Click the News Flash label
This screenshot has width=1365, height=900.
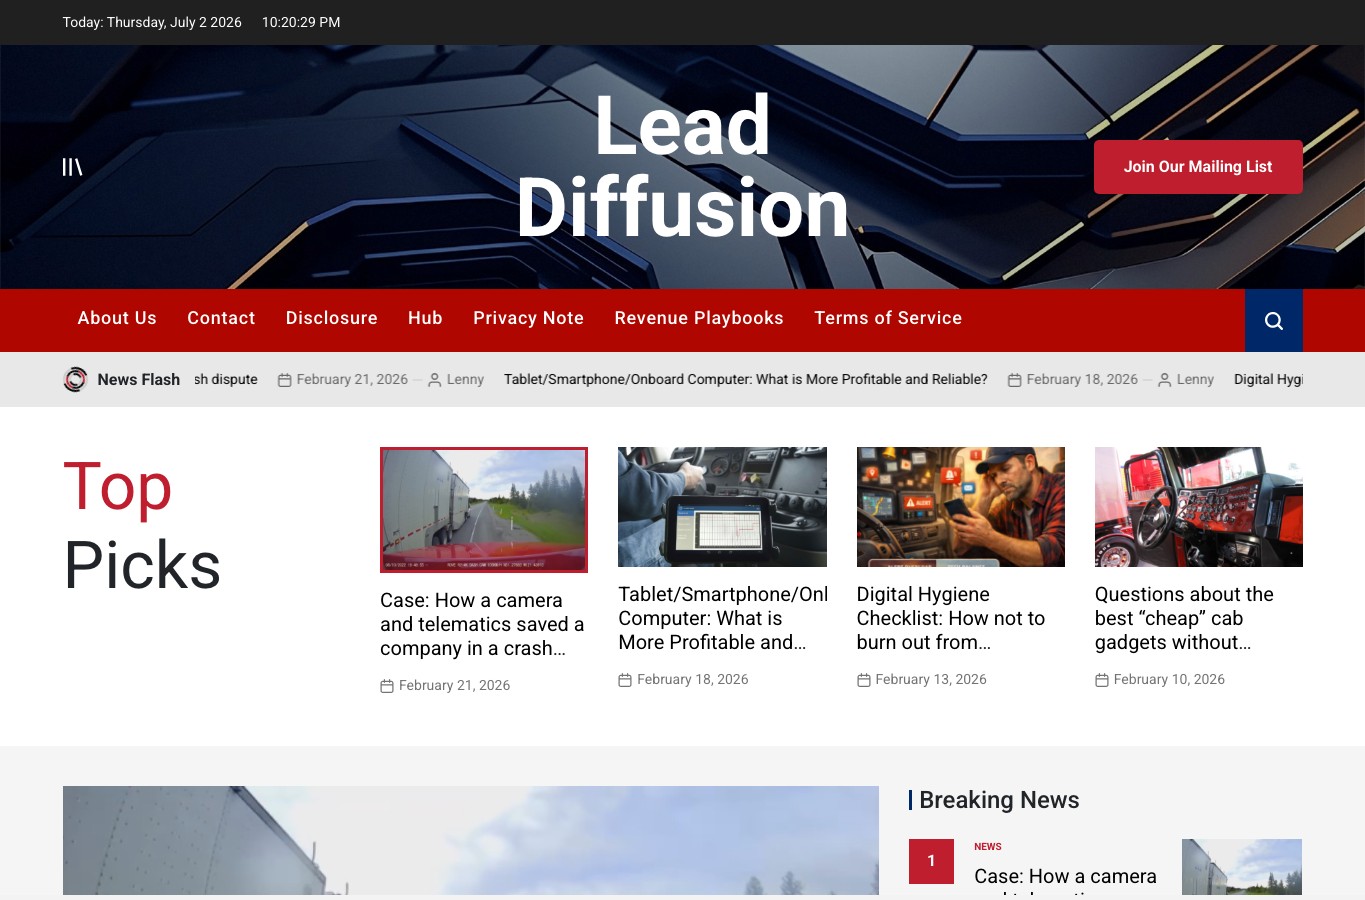point(139,380)
